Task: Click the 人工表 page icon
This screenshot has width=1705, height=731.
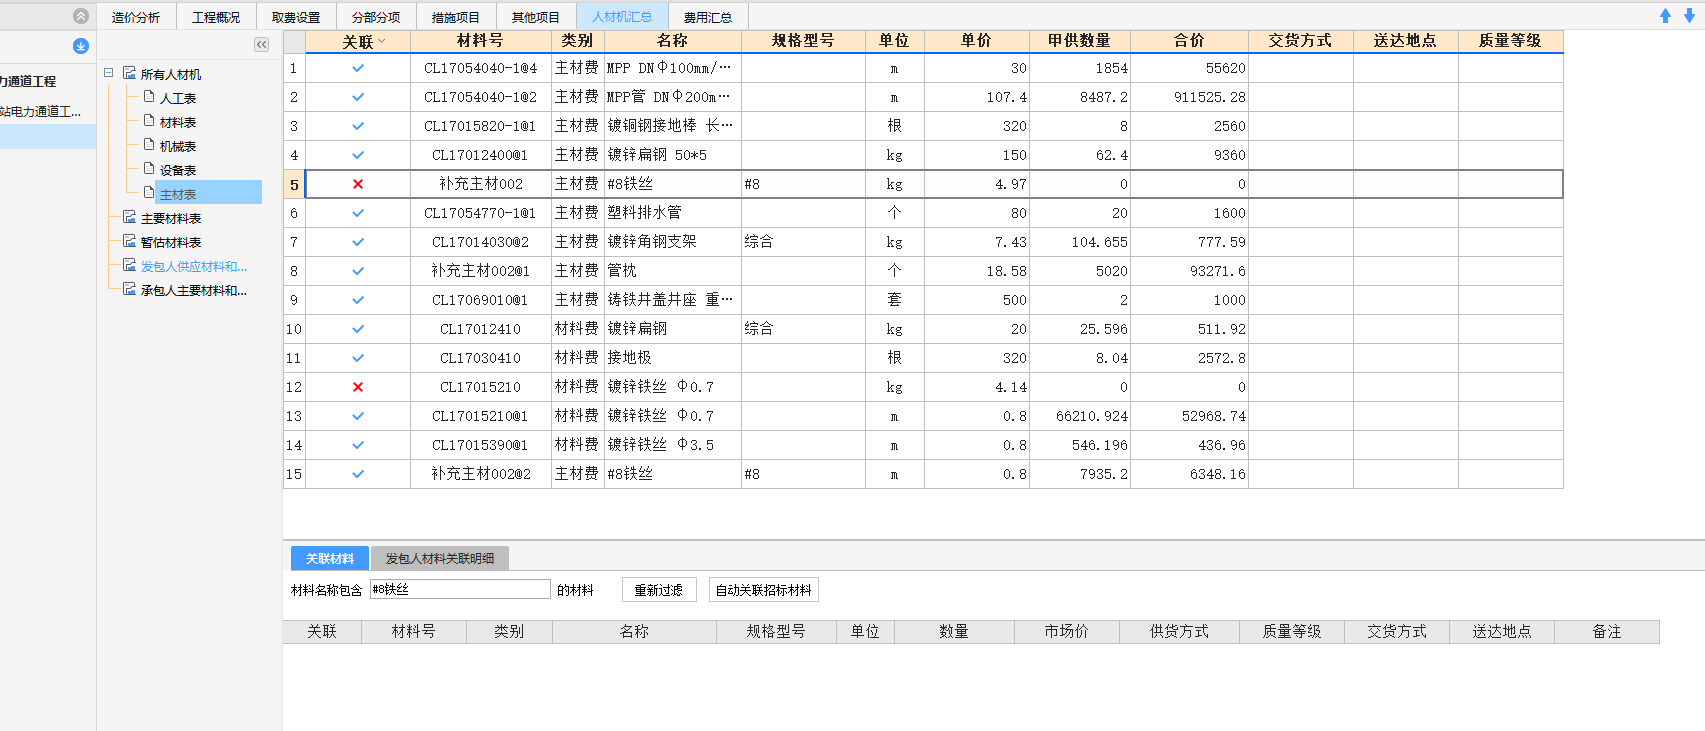Action: tap(149, 97)
